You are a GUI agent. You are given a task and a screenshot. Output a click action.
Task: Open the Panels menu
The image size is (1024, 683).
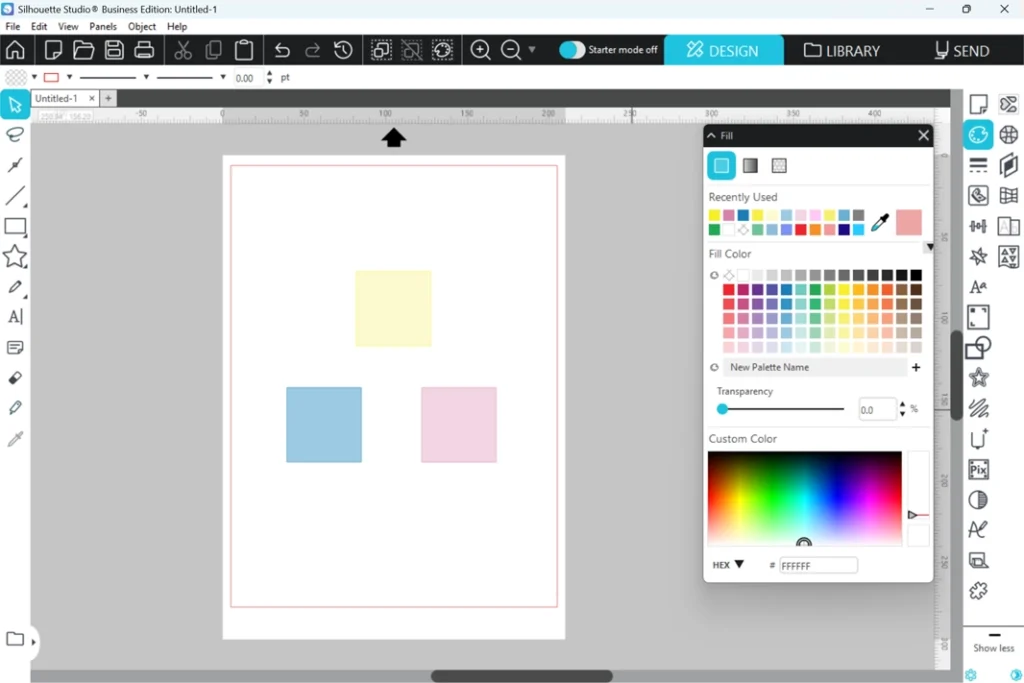(103, 27)
